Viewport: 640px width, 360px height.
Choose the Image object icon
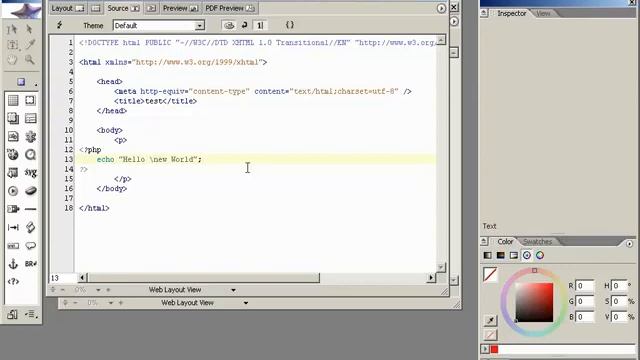[13, 136]
